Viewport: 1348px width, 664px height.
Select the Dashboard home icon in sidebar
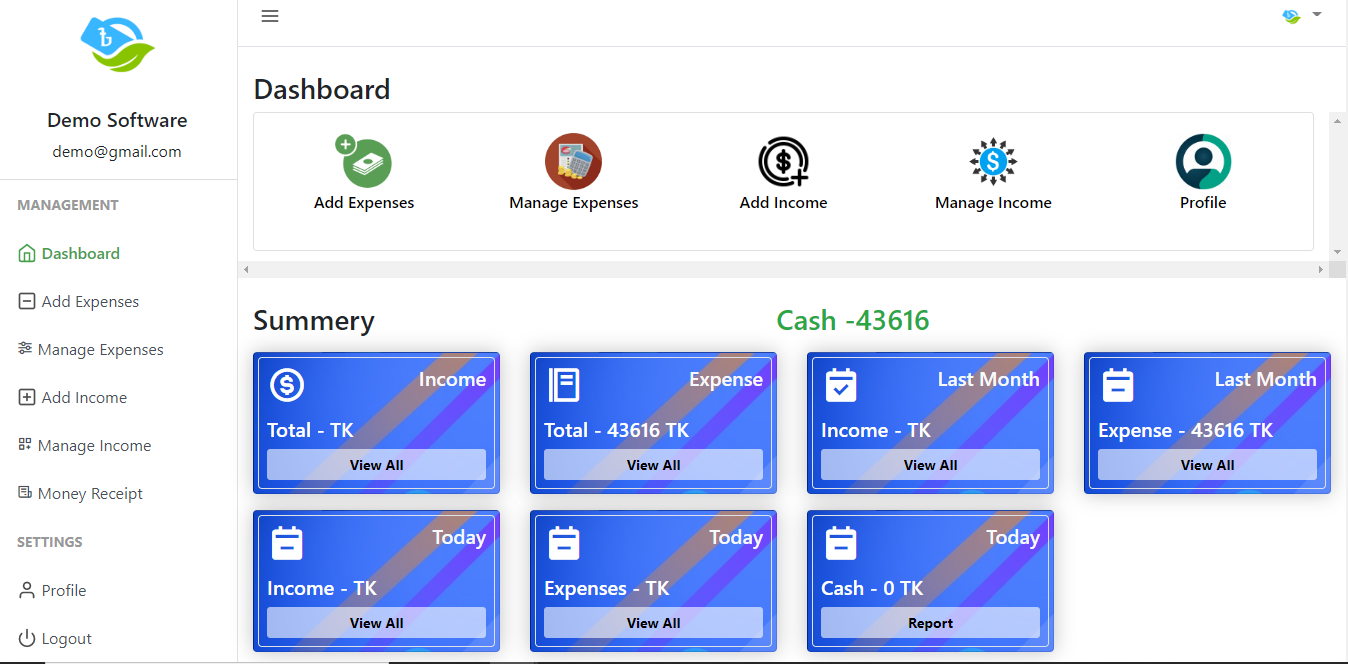pos(24,253)
